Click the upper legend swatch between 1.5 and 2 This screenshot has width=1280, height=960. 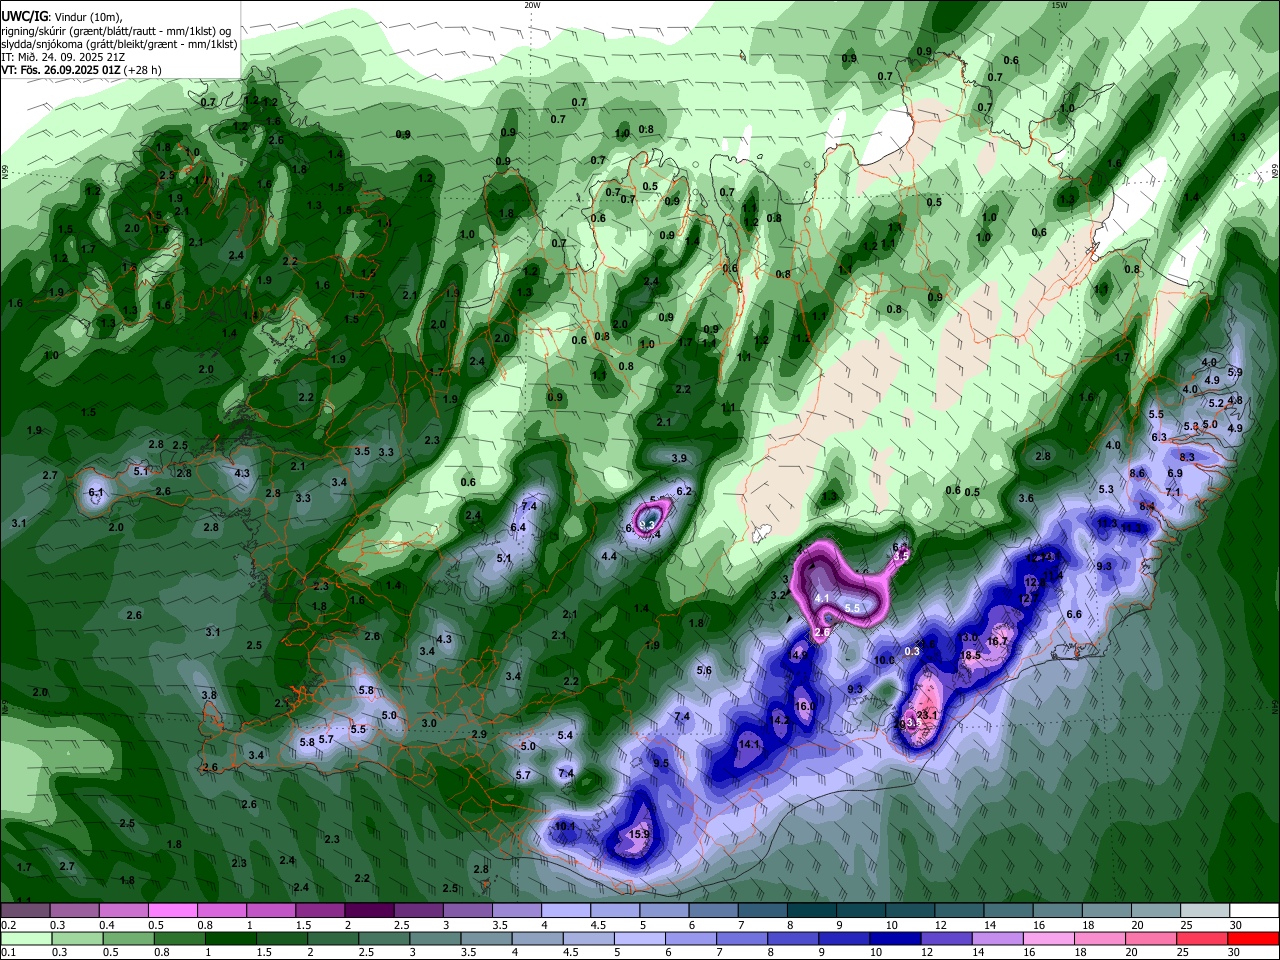[320, 910]
